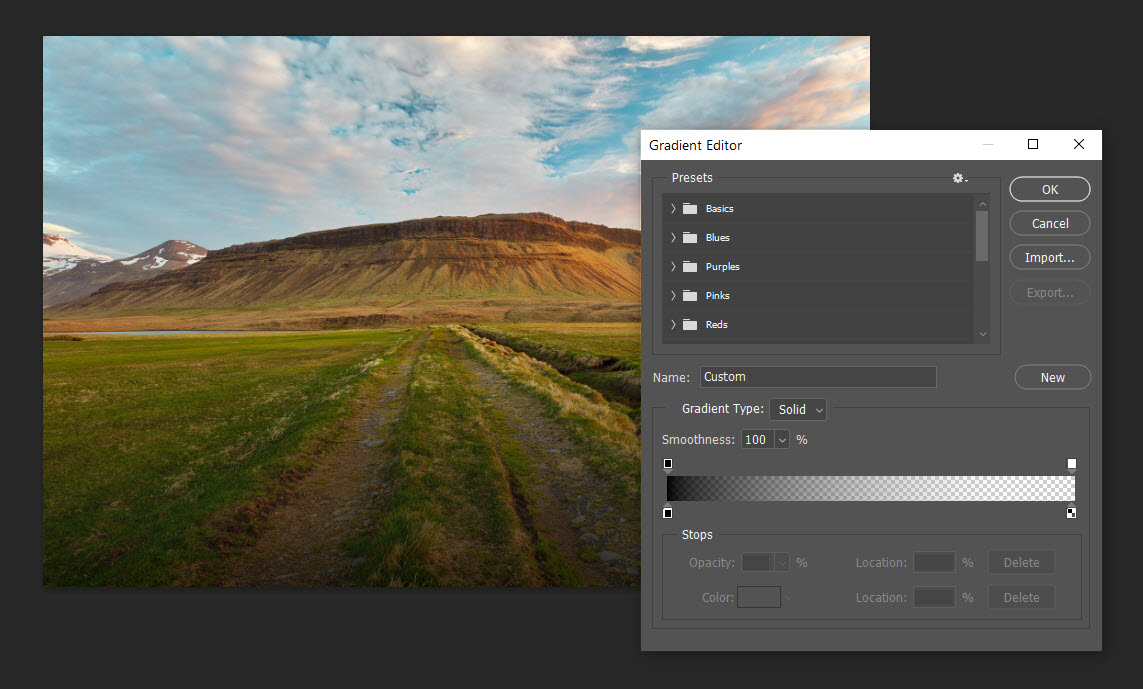The height and width of the screenshot is (689, 1143).
Task: Click OK to confirm the gradient
Action: pyautogui.click(x=1050, y=189)
